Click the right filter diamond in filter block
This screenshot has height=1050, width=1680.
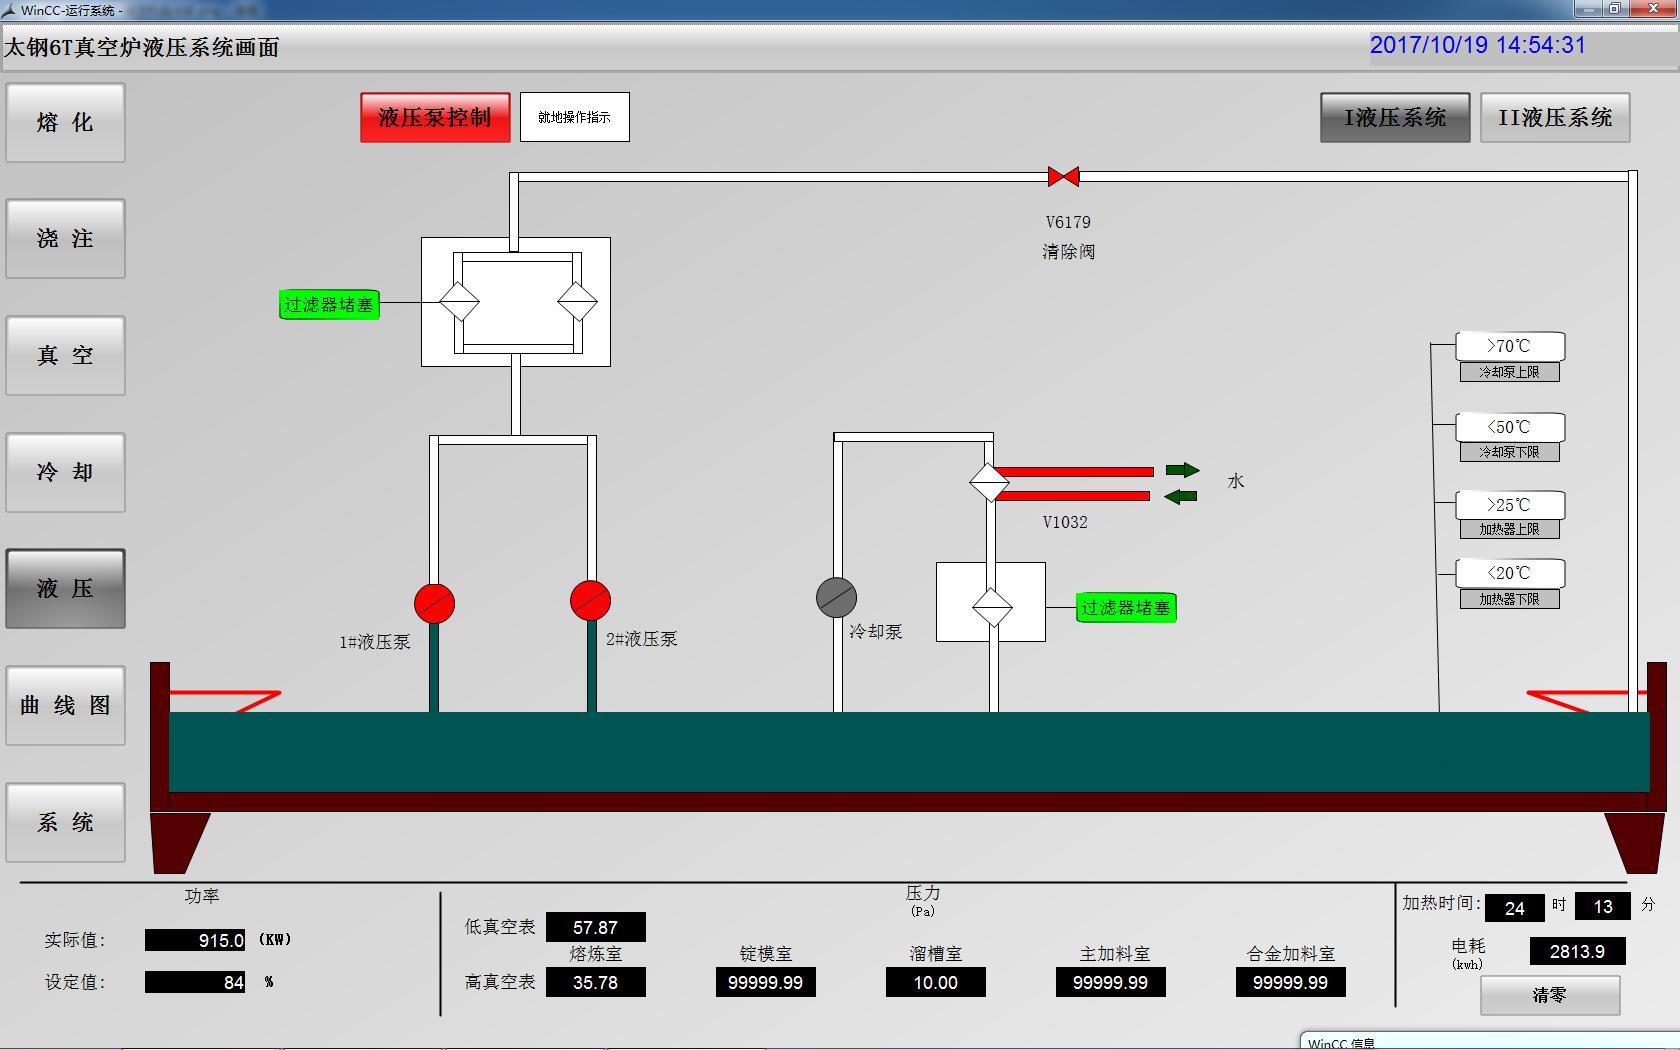[577, 301]
